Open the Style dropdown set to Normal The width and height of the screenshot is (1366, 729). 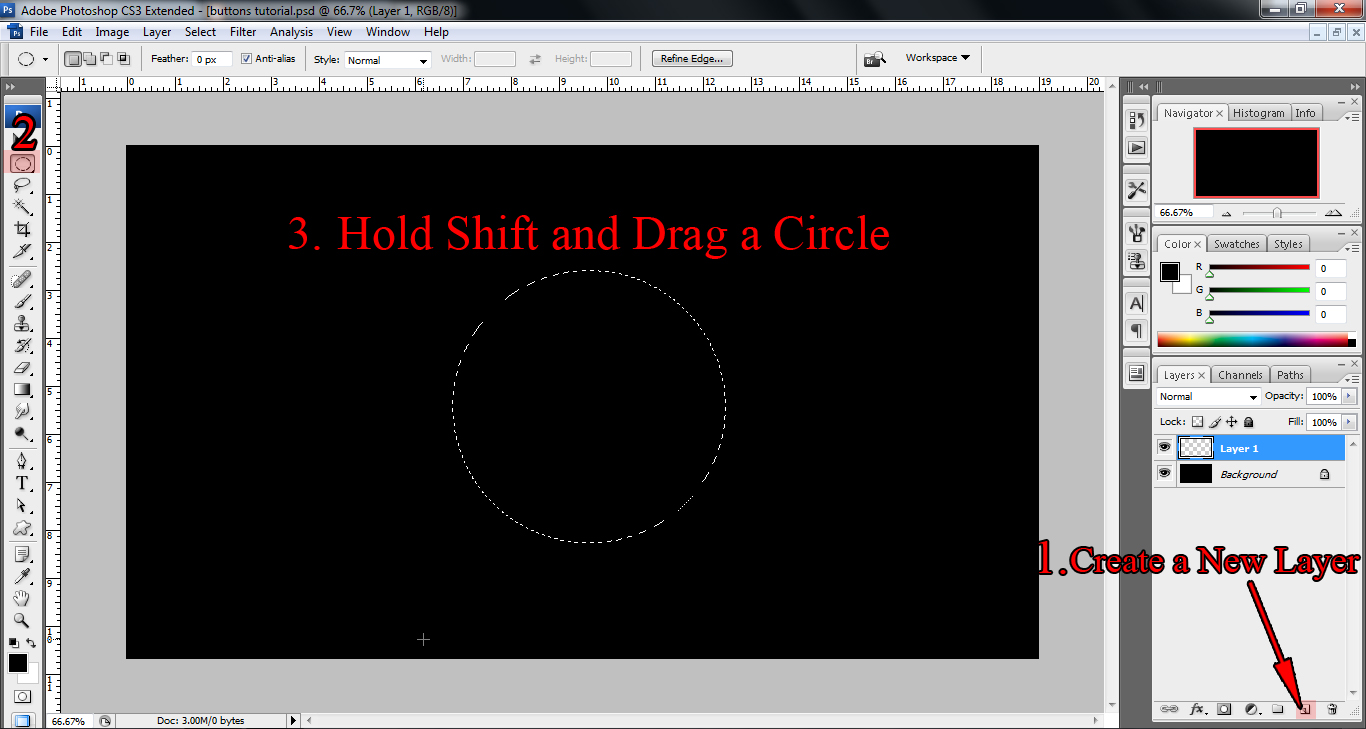coord(387,60)
